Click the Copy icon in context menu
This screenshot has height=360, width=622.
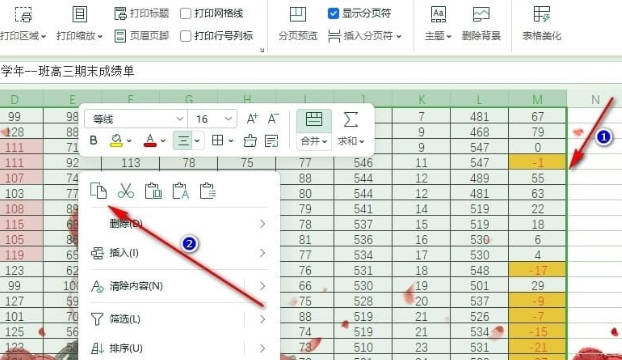tap(98, 191)
